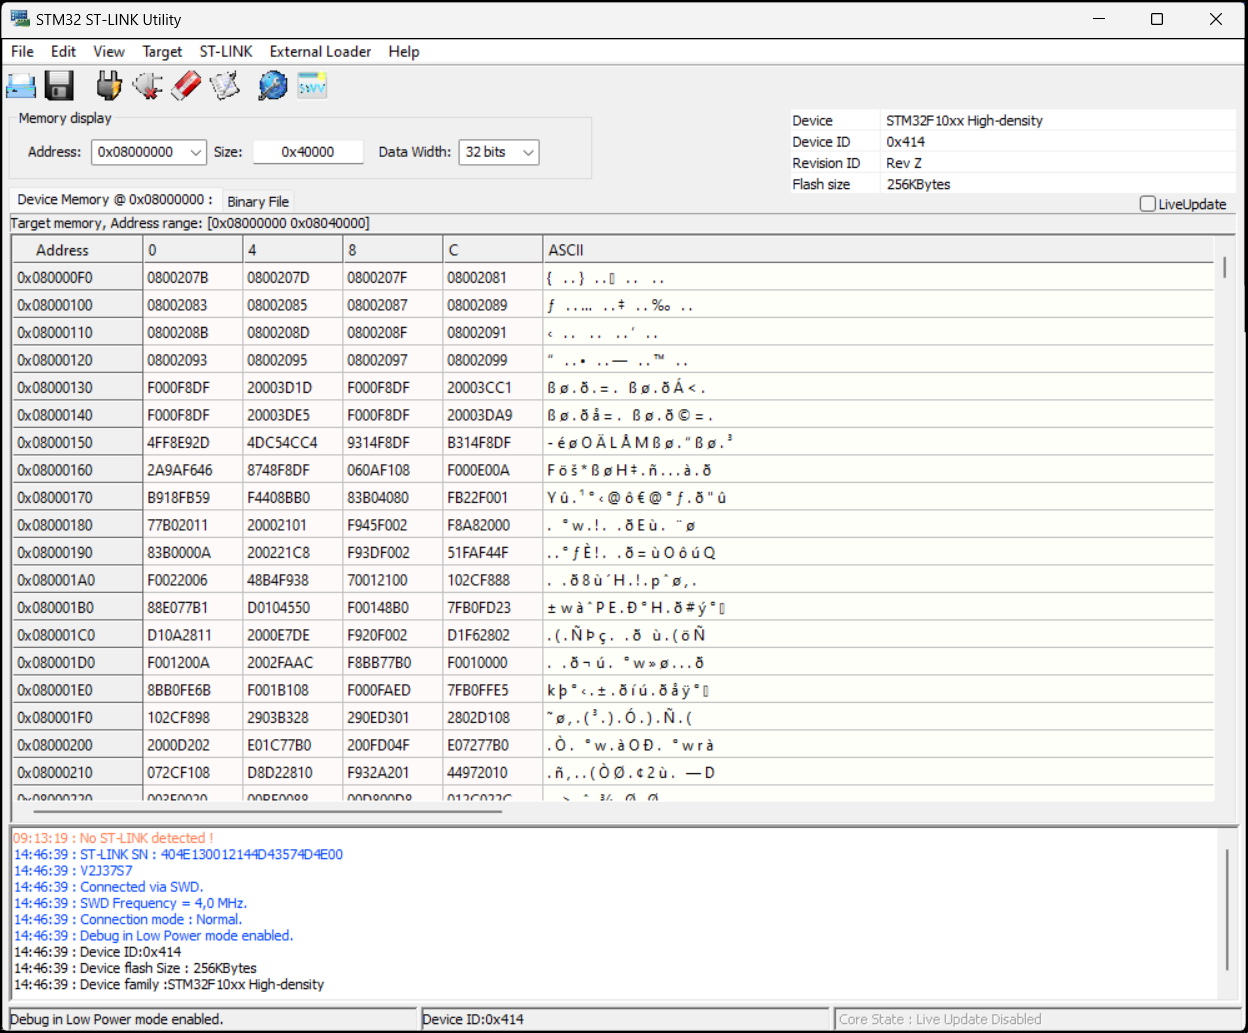
Task: Open the External Loader menu
Action: [320, 52]
